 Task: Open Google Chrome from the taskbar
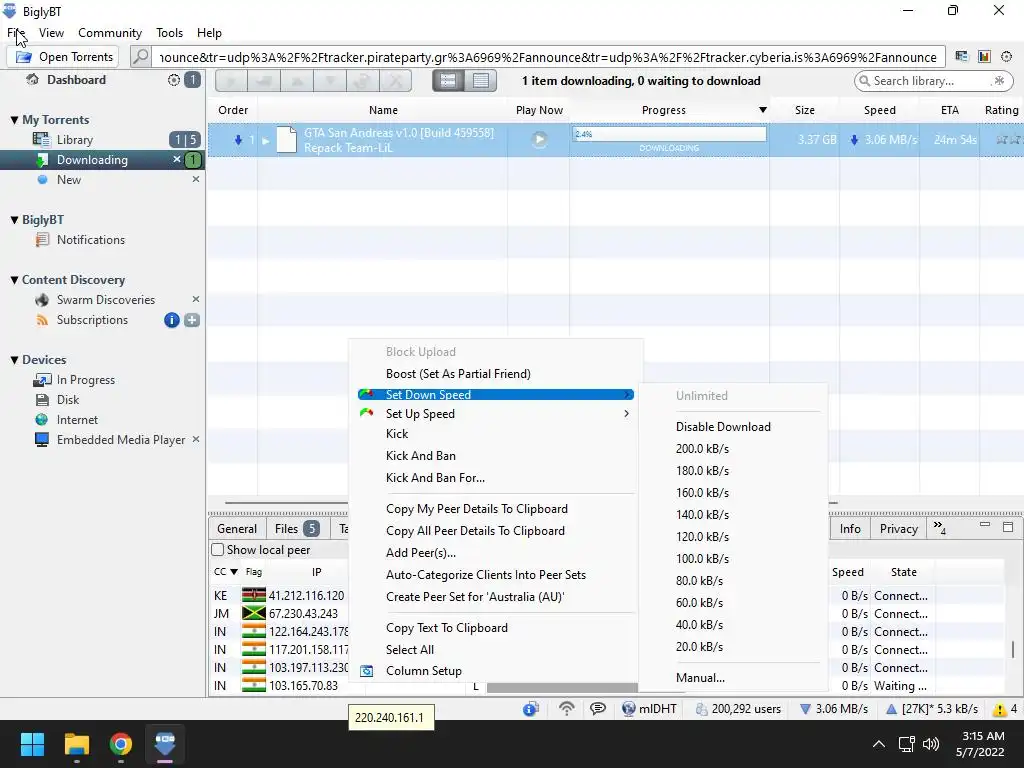pos(121,744)
